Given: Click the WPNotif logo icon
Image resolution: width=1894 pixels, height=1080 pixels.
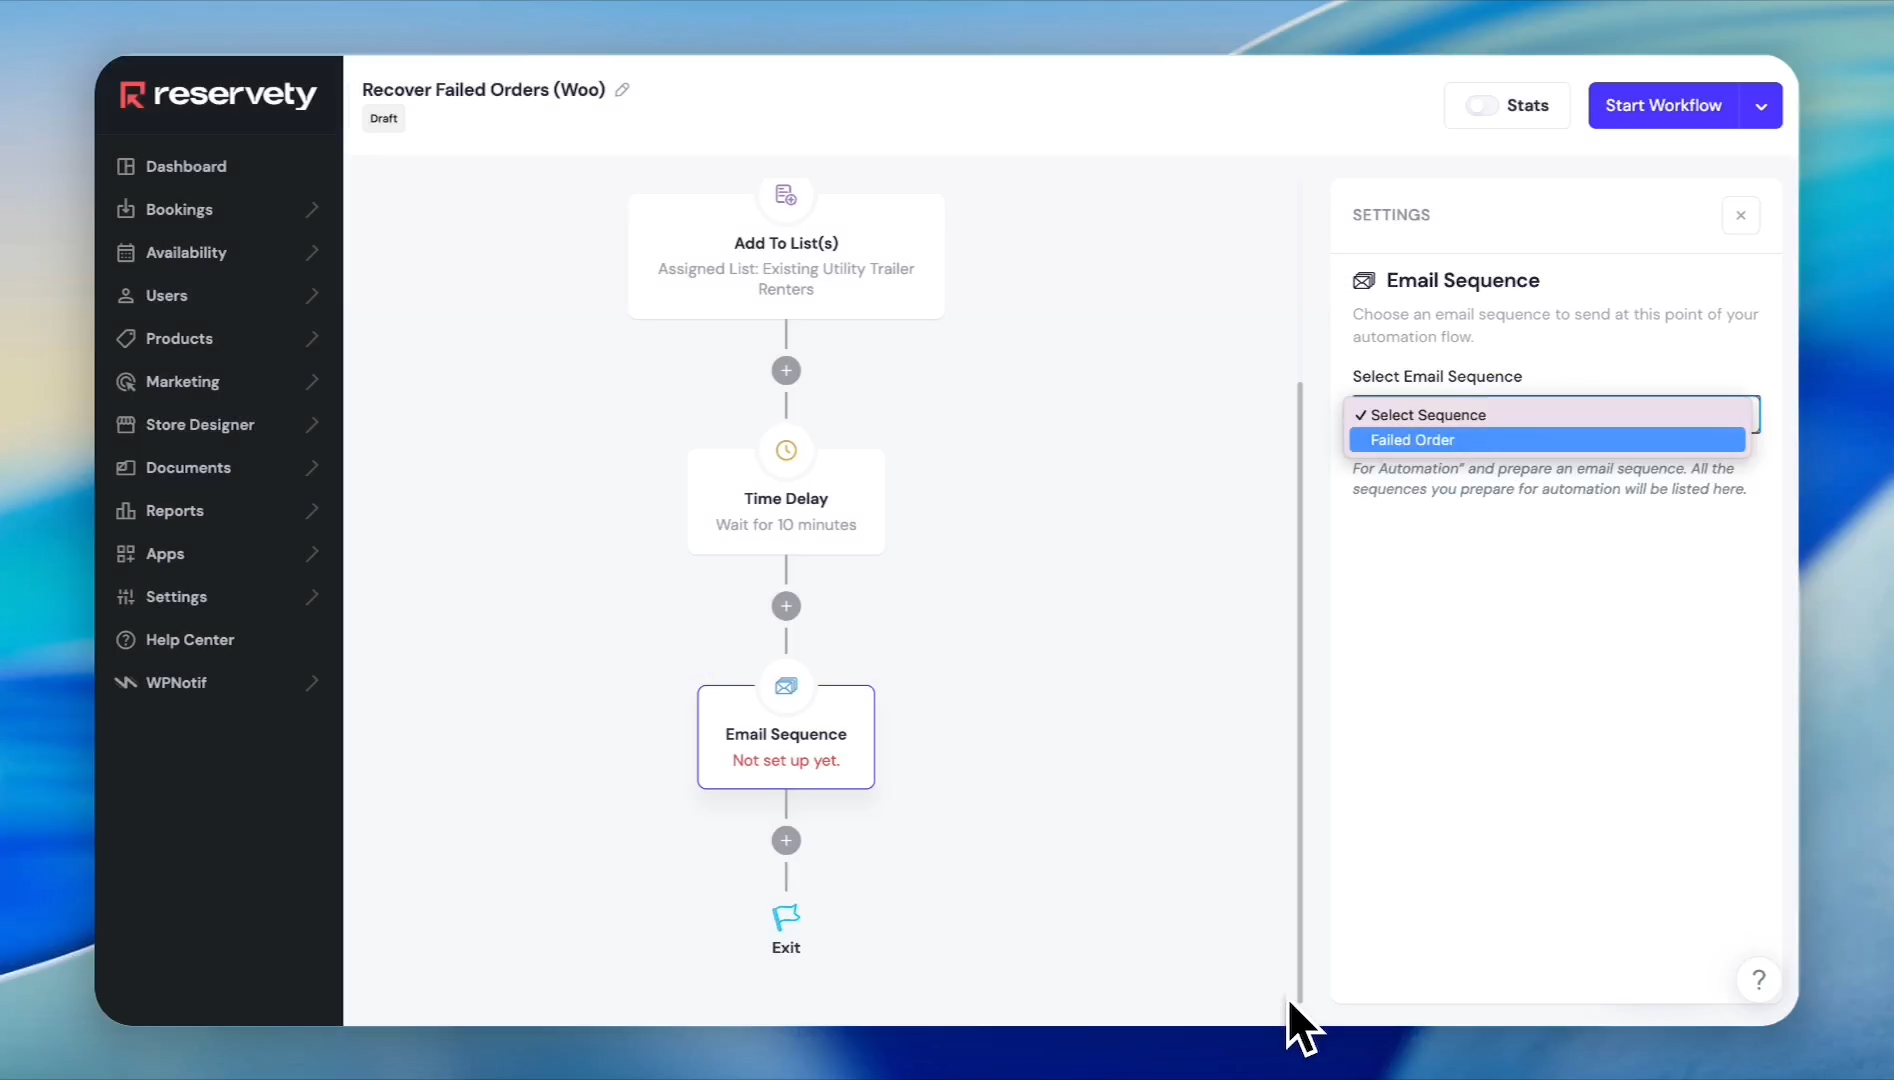Looking at the screenshot, I should [x=125, y=682].
